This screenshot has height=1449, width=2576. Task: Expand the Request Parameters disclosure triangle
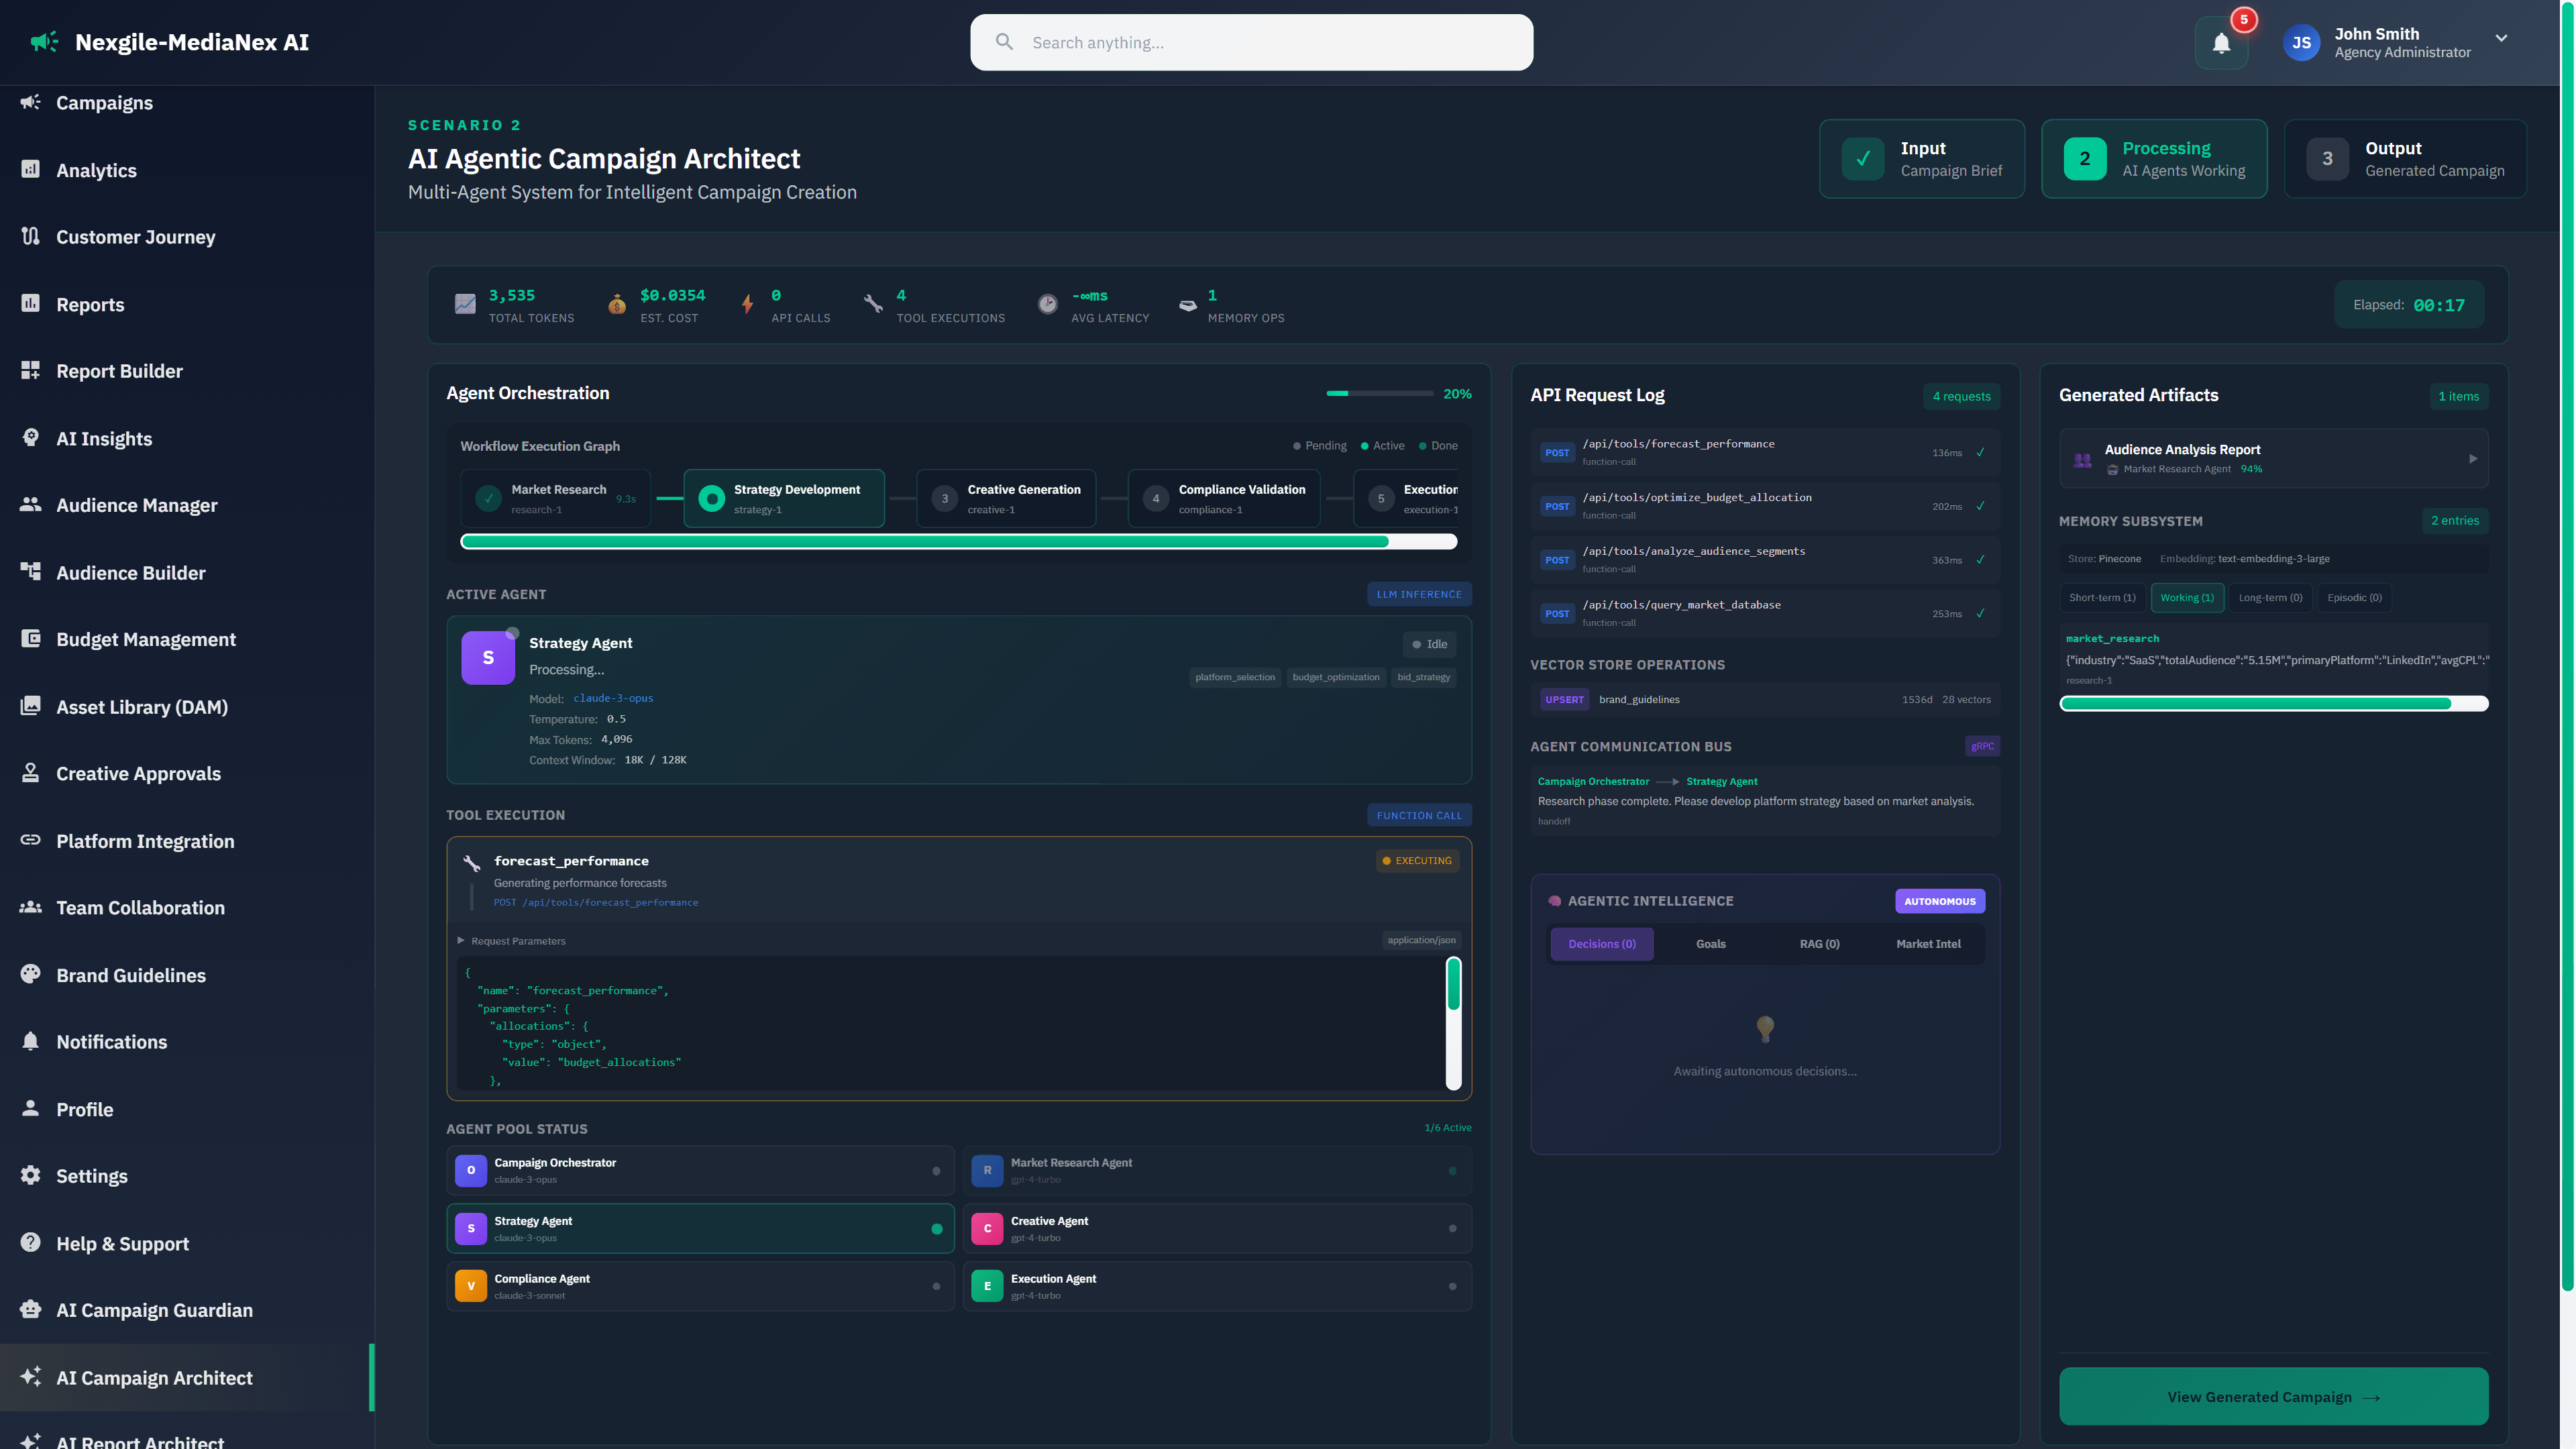point(461,940)
